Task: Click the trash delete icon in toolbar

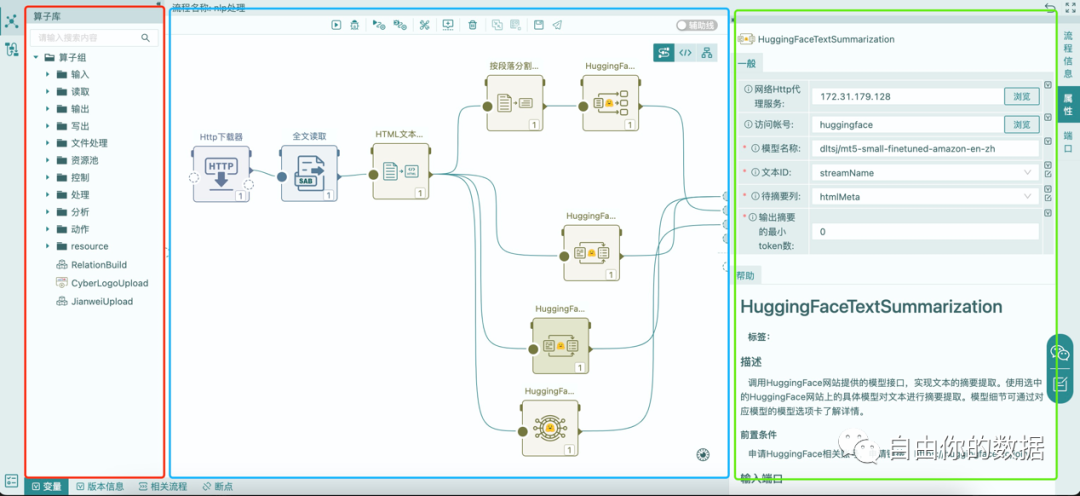Action: (x=472, y=25)
